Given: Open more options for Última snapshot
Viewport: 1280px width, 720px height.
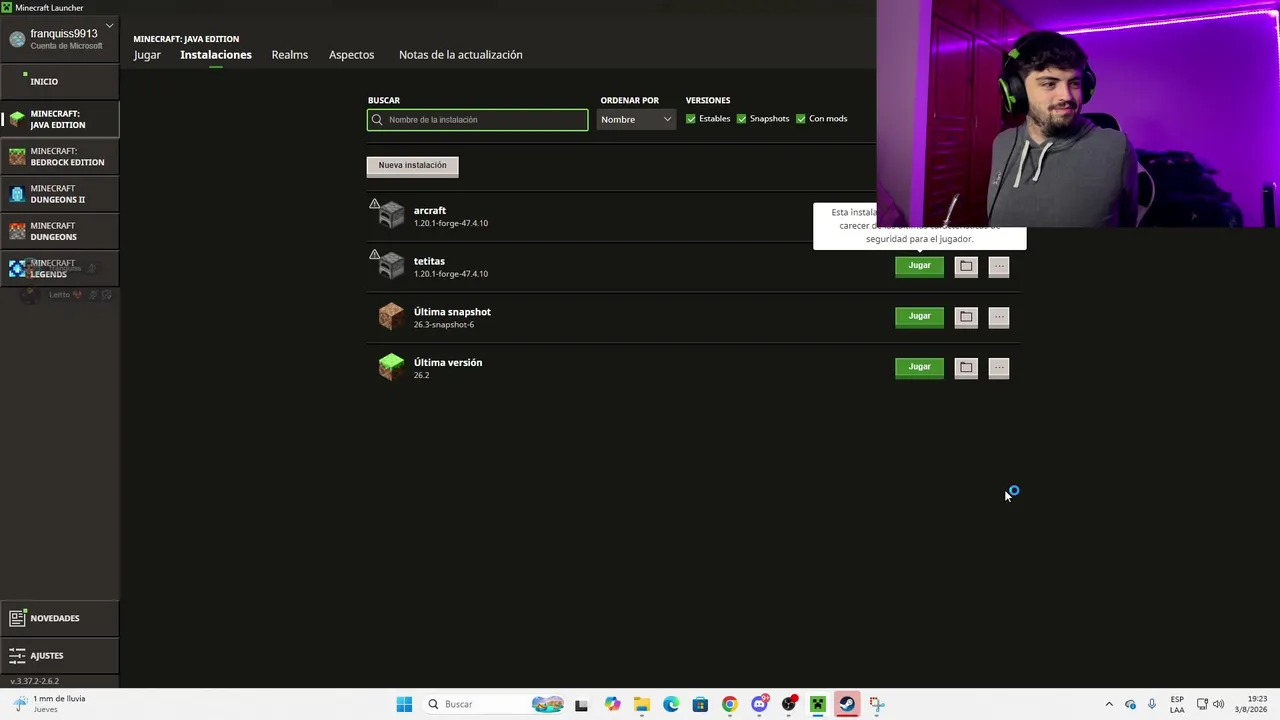Looking at the screenshot, I should 999,317.
